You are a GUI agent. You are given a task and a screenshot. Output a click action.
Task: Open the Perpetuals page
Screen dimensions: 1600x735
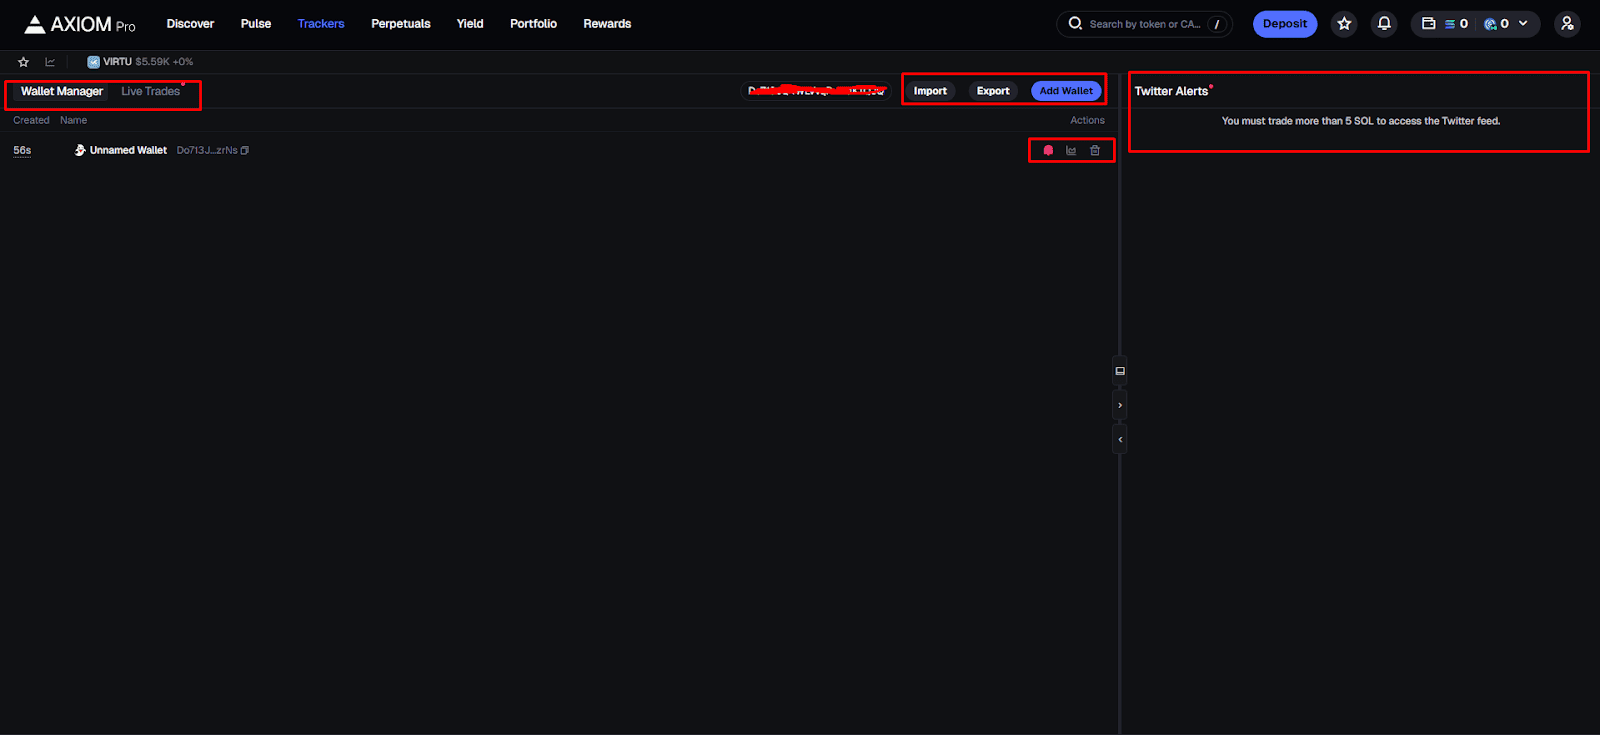coord(401,24)
